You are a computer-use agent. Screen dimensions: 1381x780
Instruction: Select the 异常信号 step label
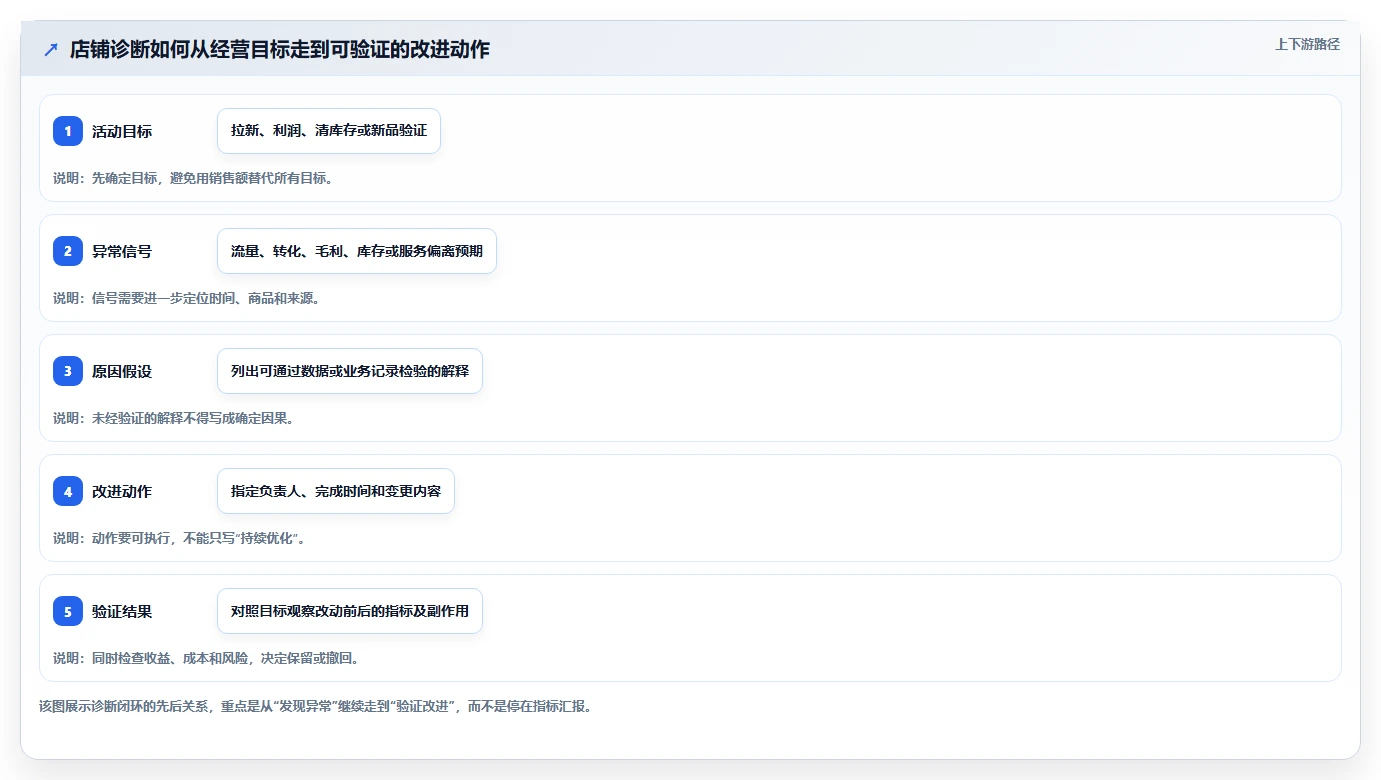click(122, 251)
